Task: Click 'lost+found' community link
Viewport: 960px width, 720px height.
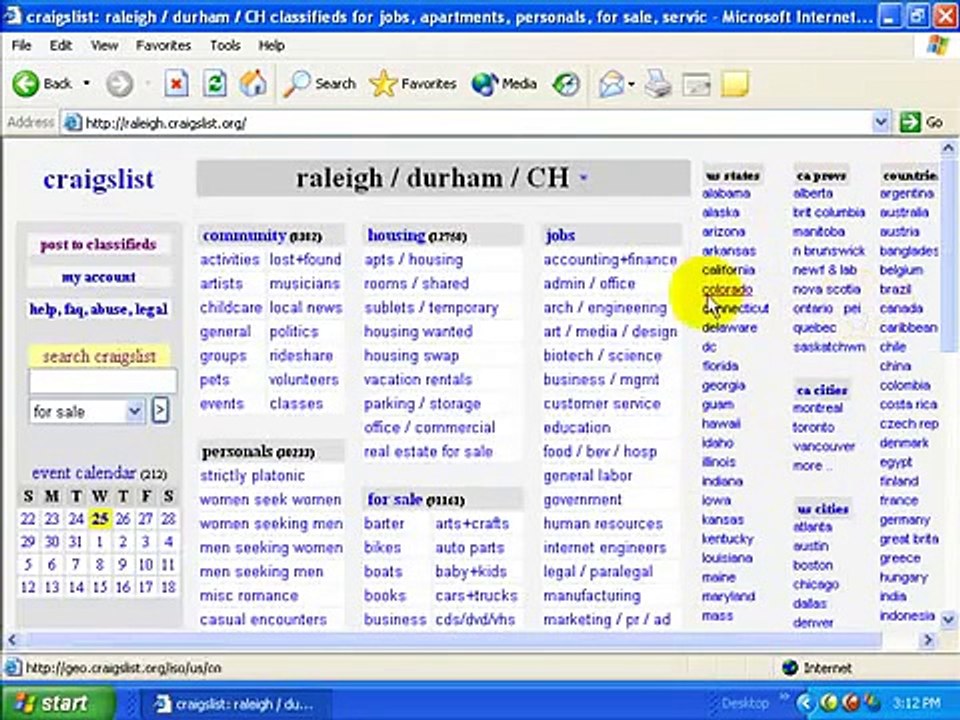Action: click(x=306, y=260)
